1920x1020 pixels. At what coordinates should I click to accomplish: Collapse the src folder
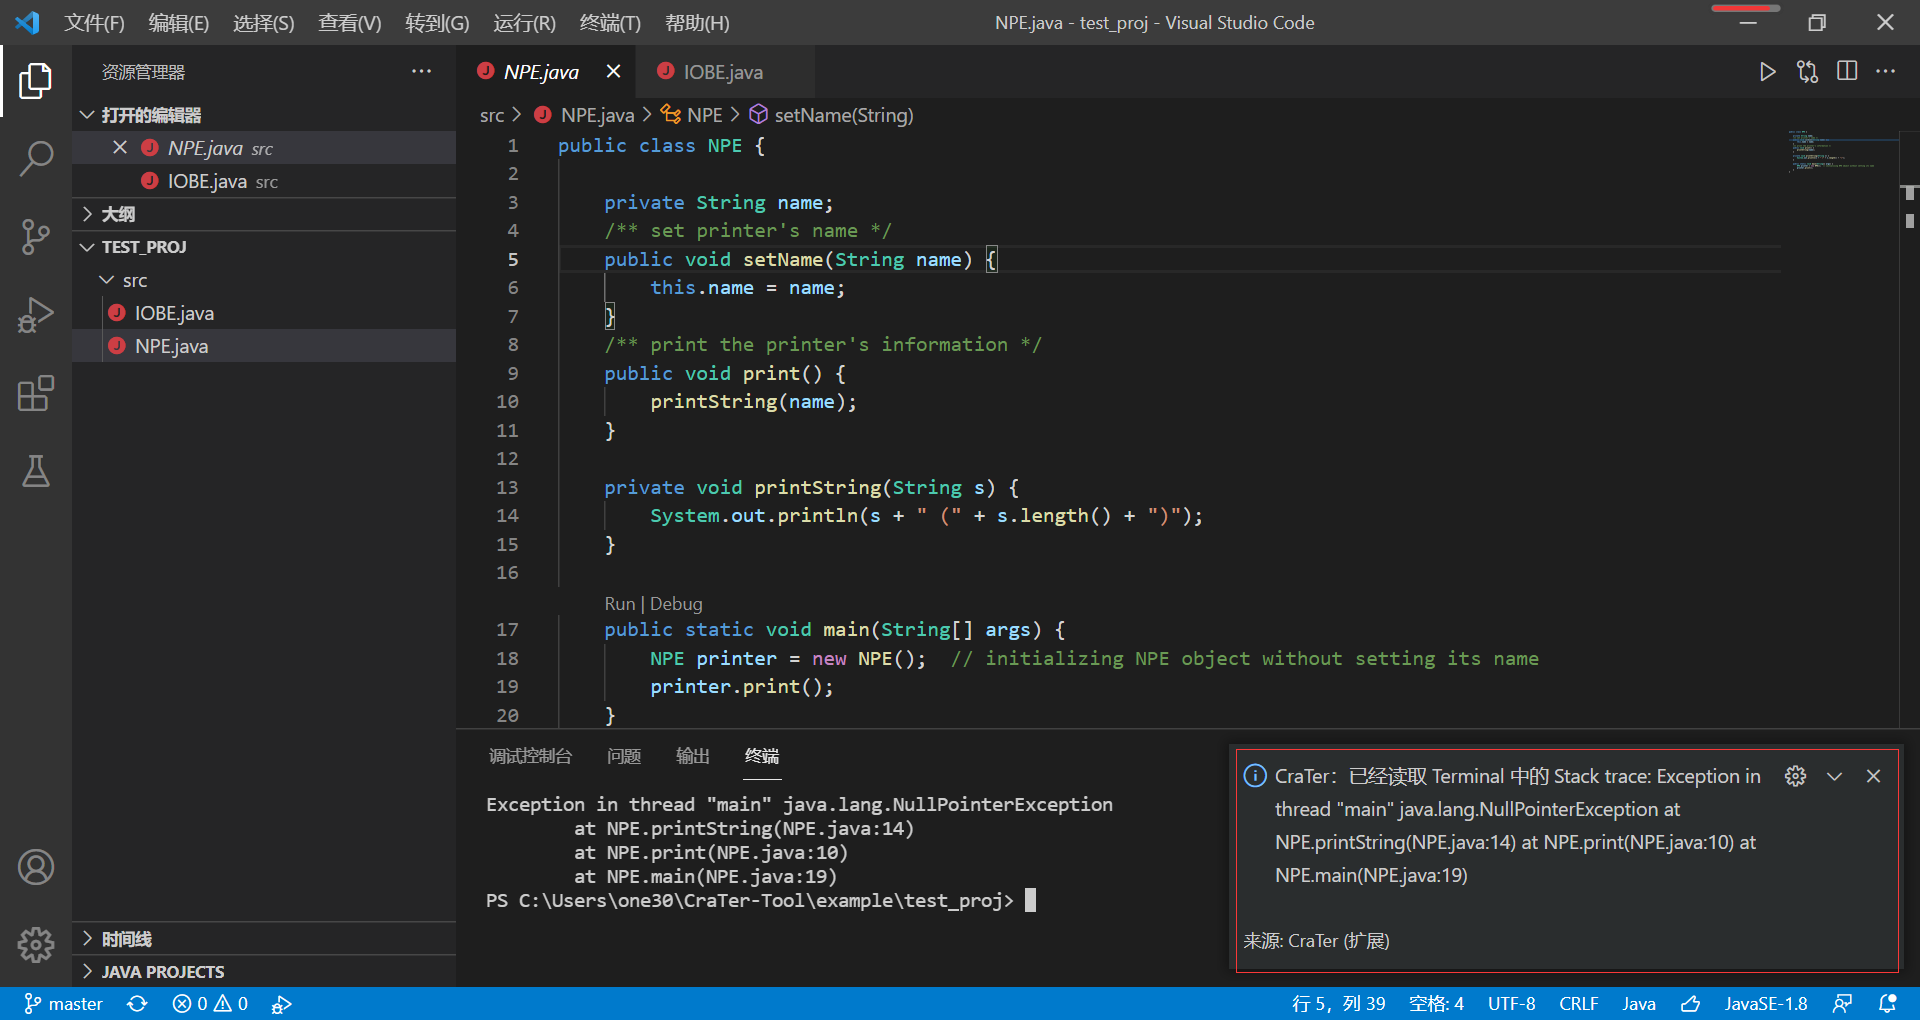tap(107, 280)
